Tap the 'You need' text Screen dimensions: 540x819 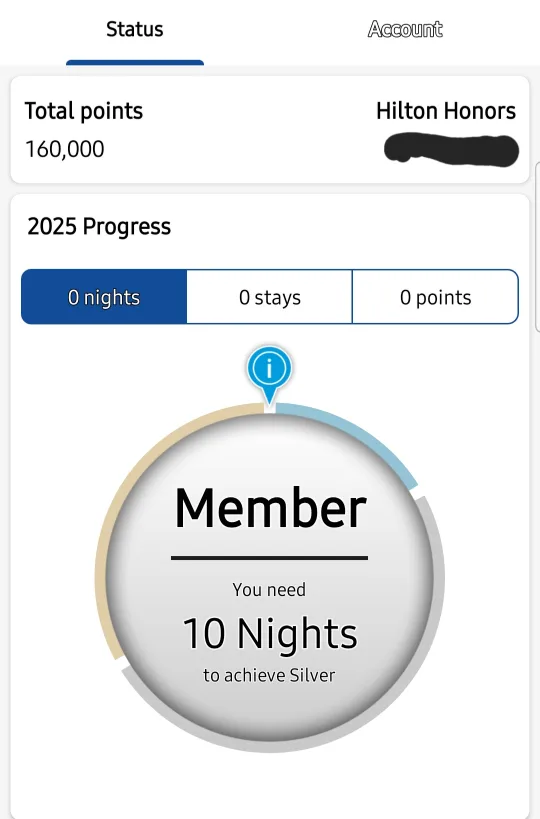click(269, 590)
